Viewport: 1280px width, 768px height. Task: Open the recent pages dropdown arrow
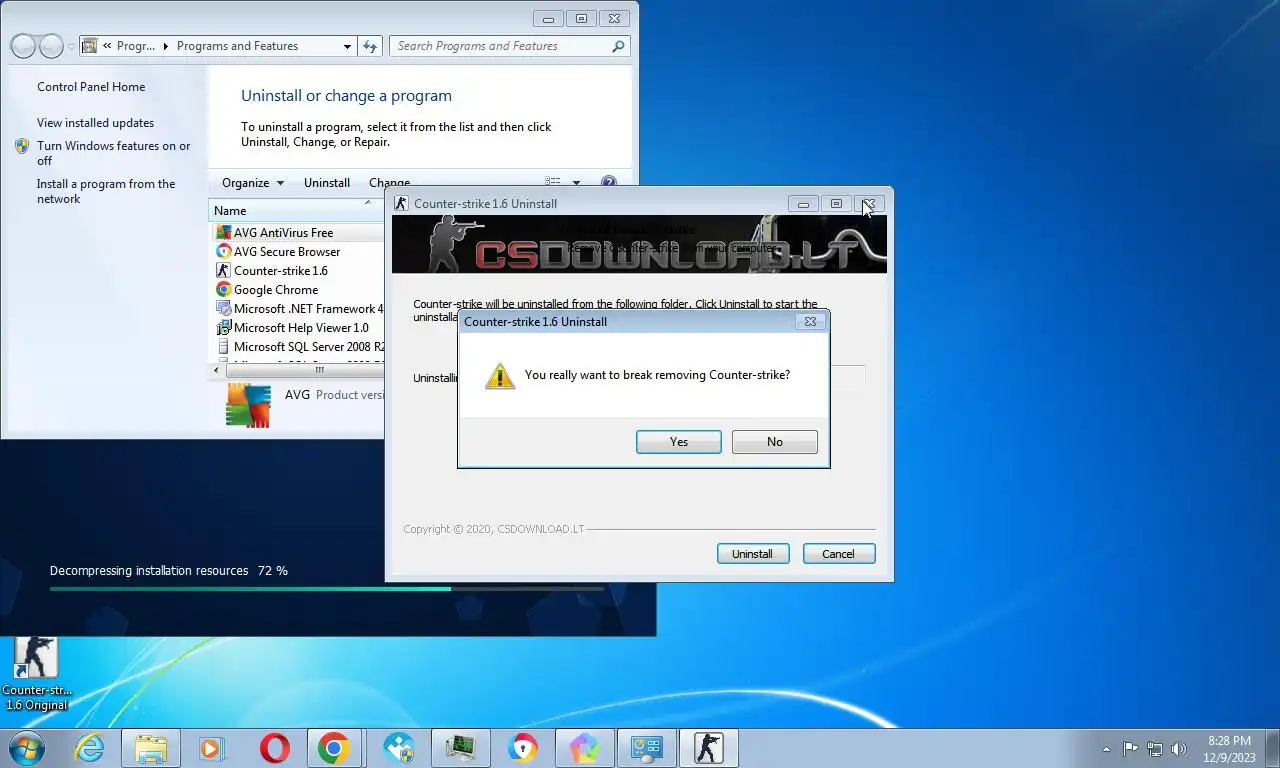(x=71, y=46)
